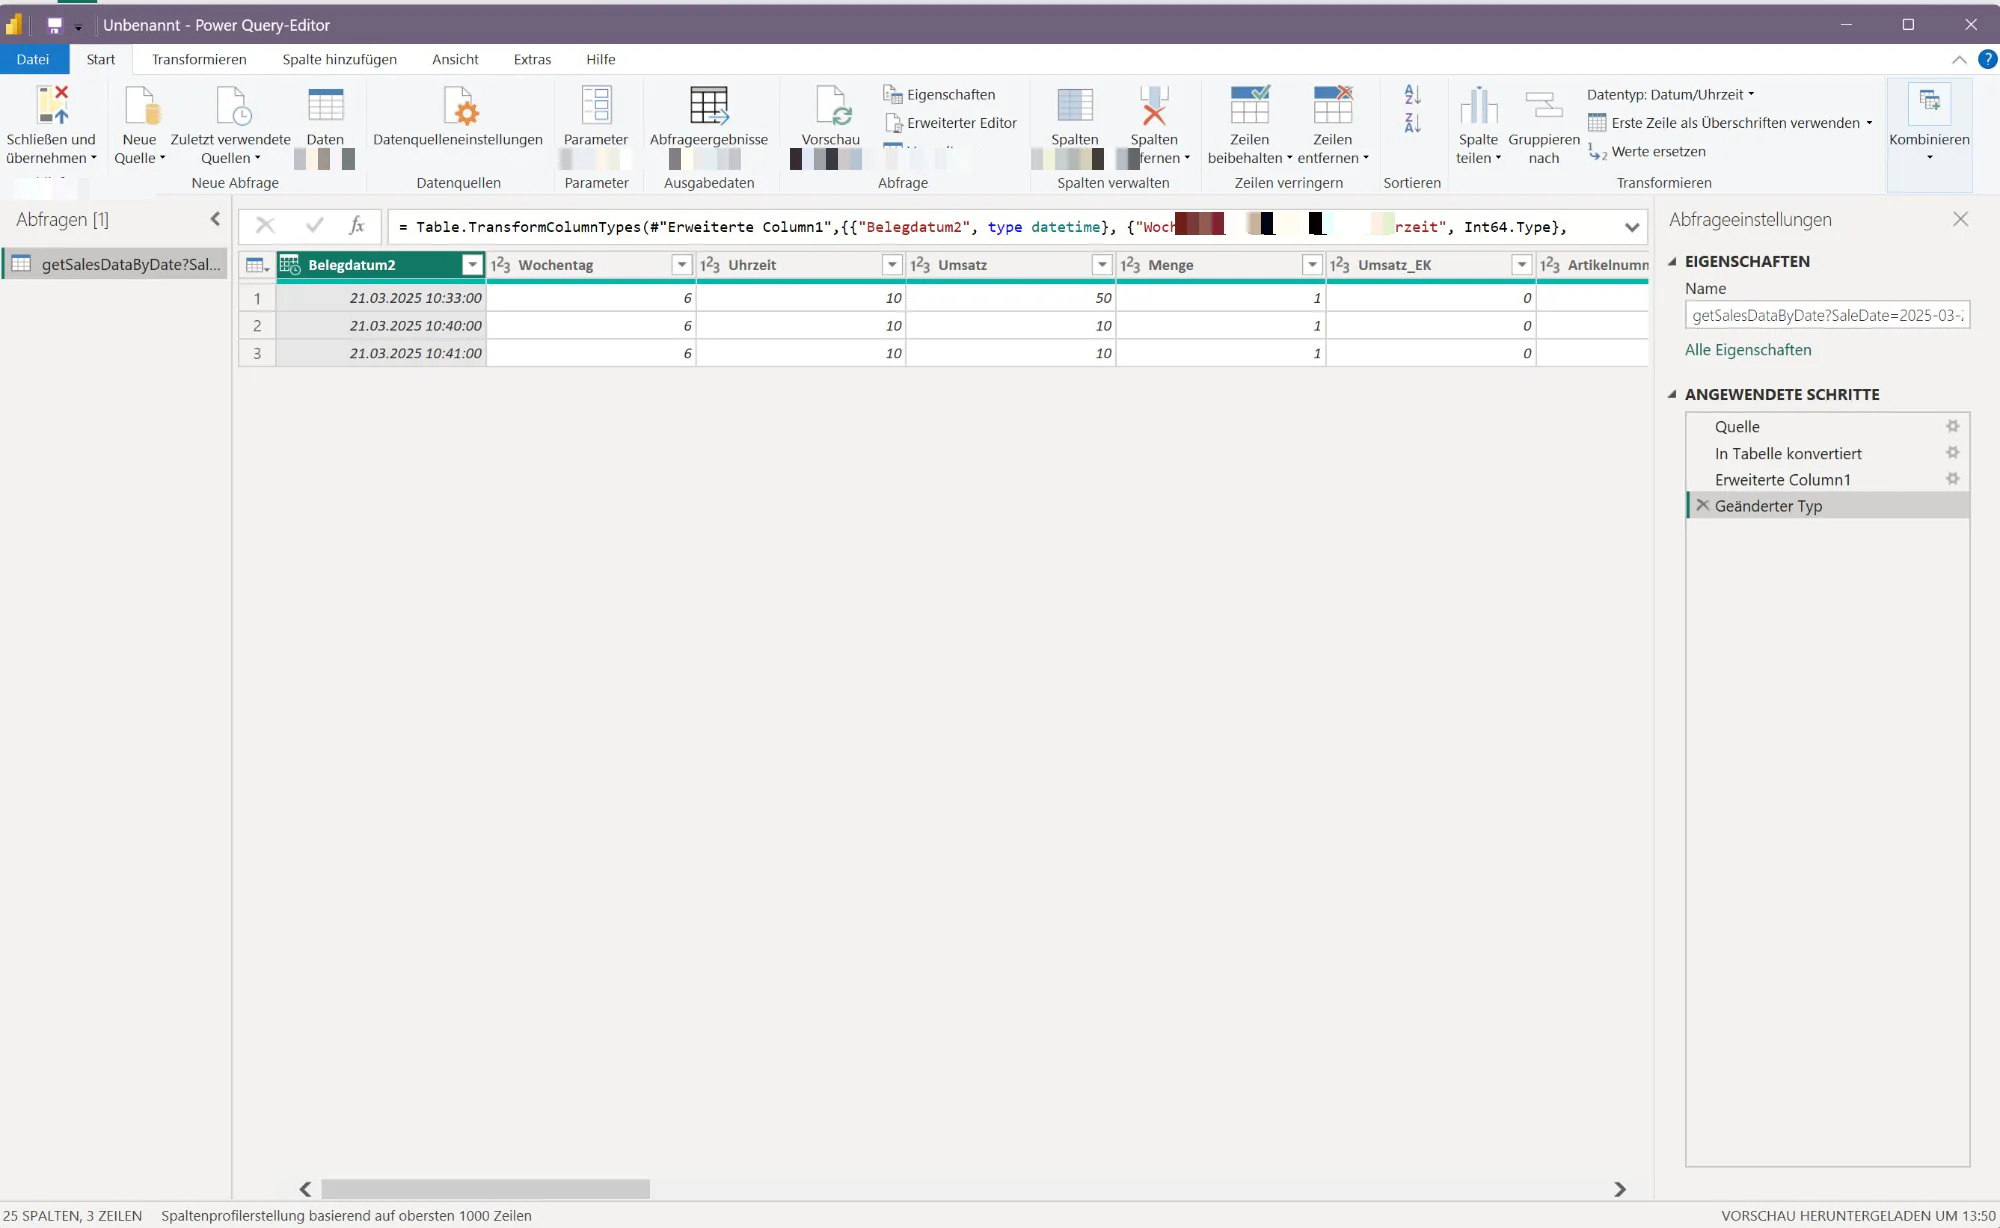Open settings gear for Erweiterte Column1 step
Image resolution: width=2000 pixels, height=1228 pixels.
coord(1952,479)
